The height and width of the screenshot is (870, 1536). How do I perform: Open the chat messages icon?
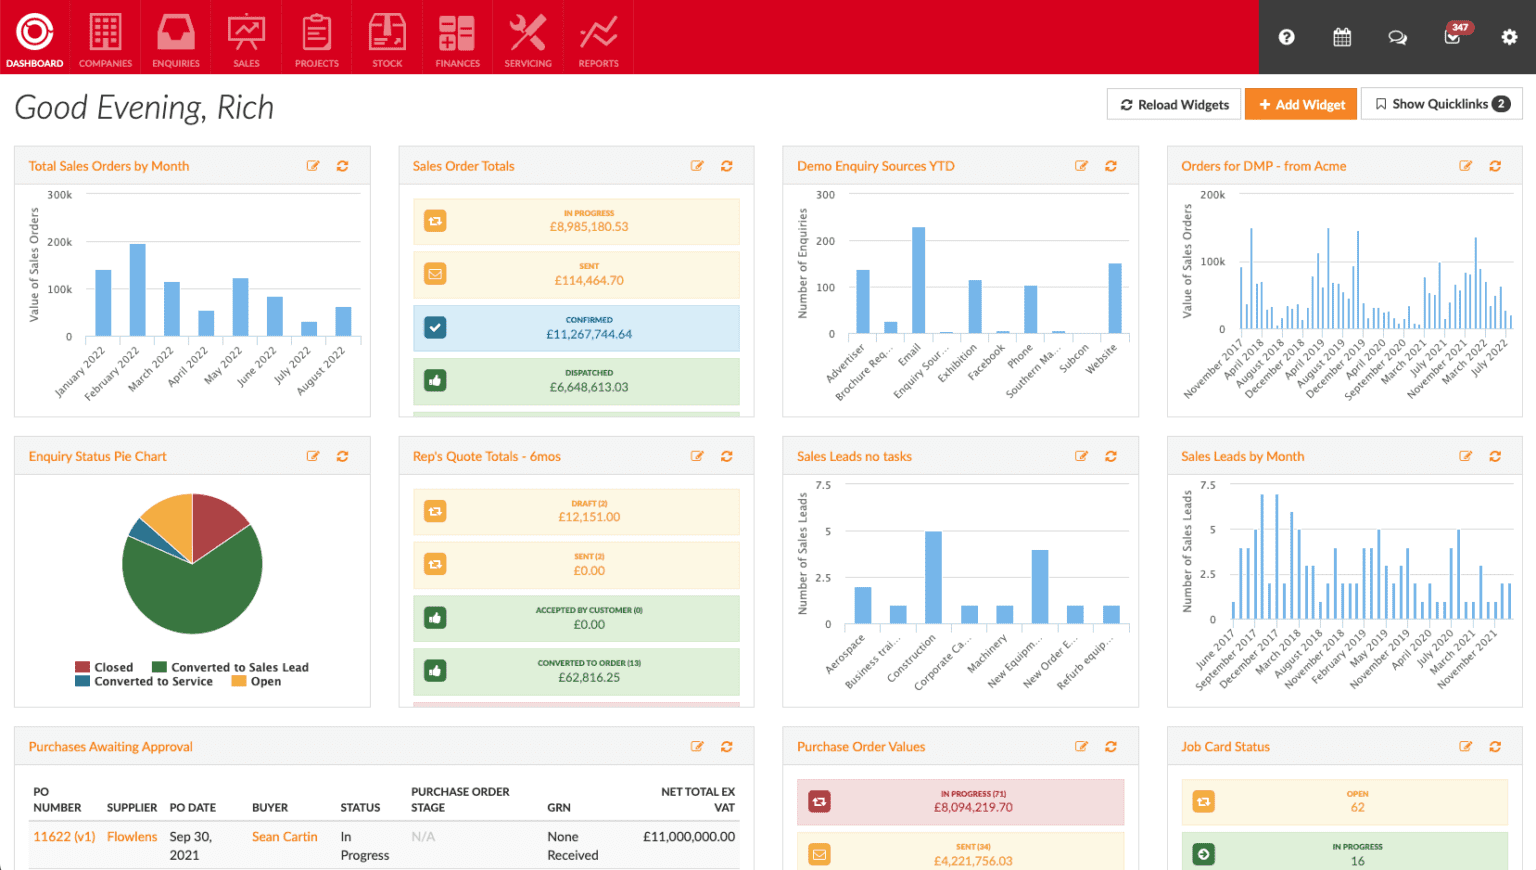coord(1397,36)
